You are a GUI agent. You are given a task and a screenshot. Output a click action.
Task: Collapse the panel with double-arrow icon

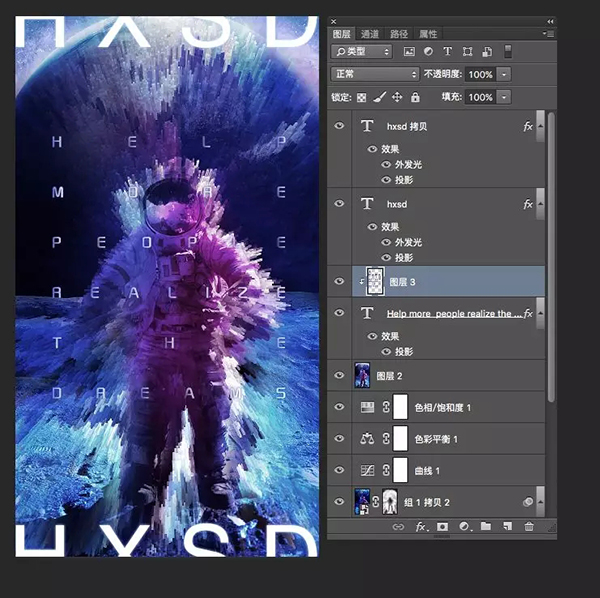[x=550, y=21]
